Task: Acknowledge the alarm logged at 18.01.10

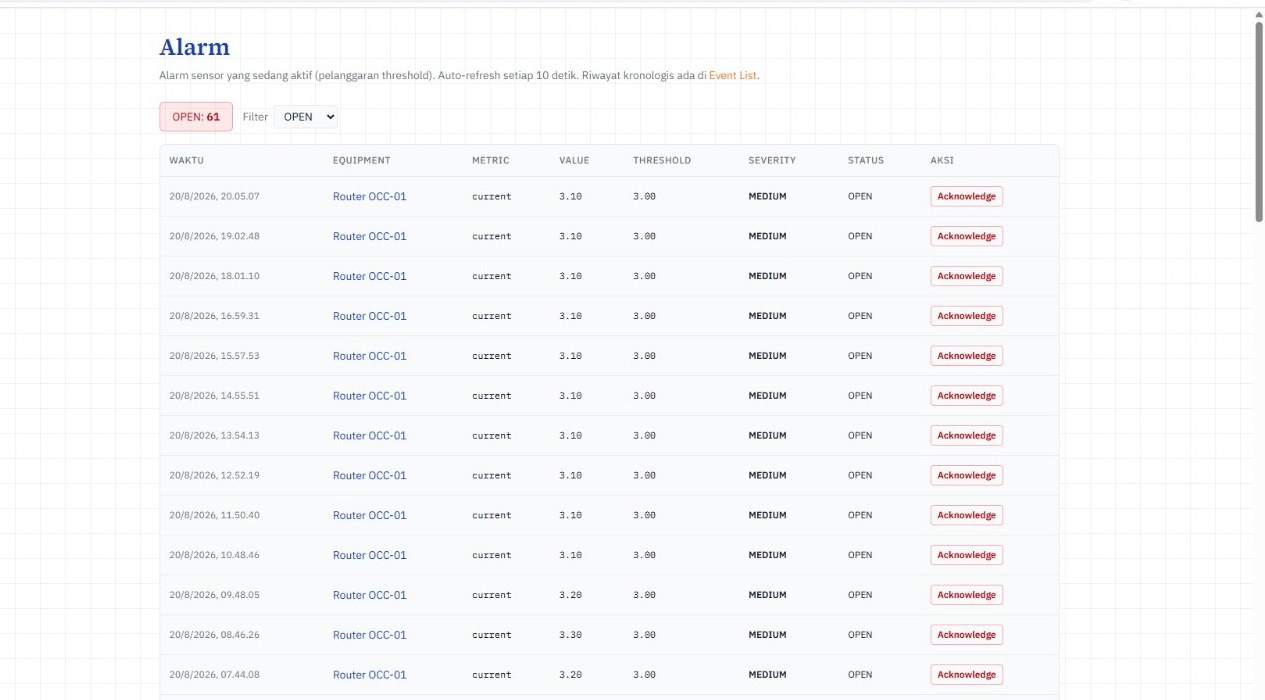Action: (x=966, y=276)
